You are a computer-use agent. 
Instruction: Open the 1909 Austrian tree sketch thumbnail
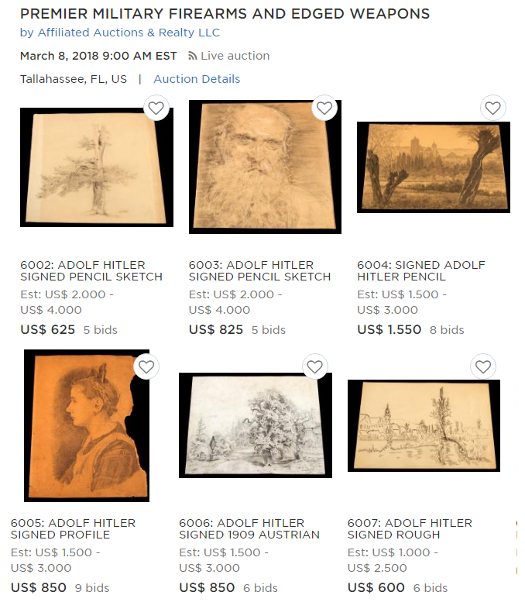pos(256,425)
